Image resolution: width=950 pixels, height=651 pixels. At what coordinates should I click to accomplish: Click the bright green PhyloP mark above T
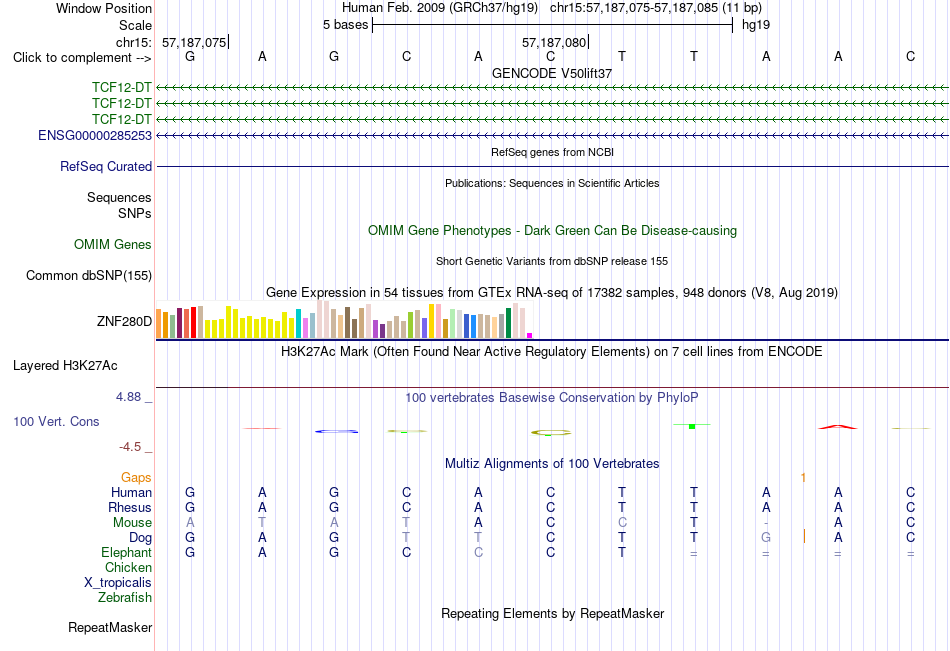692,426
